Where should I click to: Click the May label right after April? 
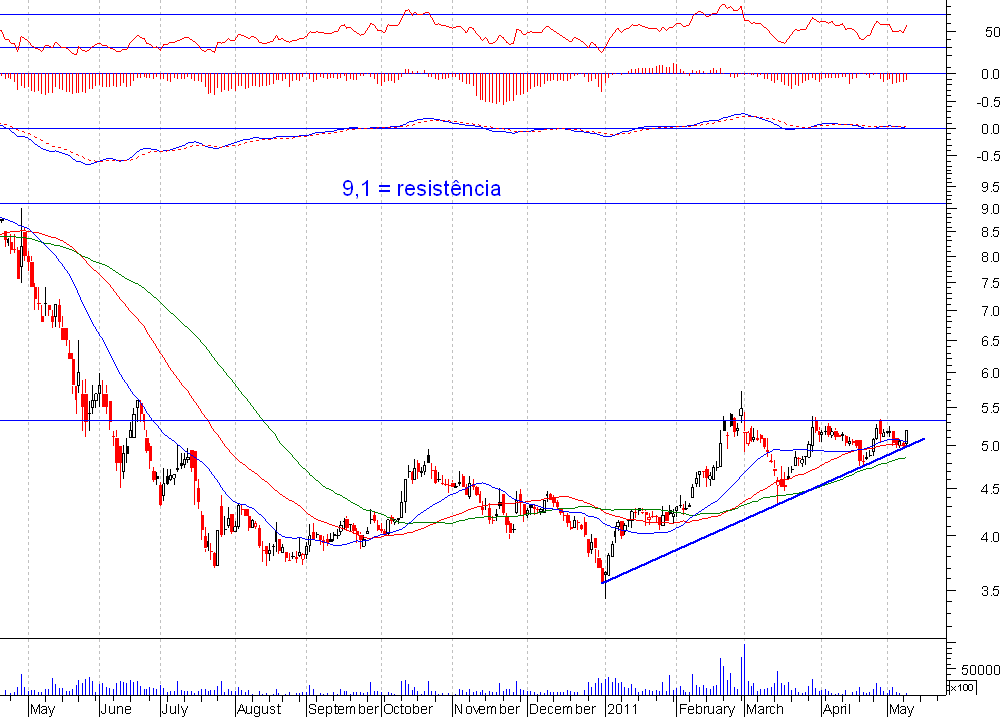(902, 709)
